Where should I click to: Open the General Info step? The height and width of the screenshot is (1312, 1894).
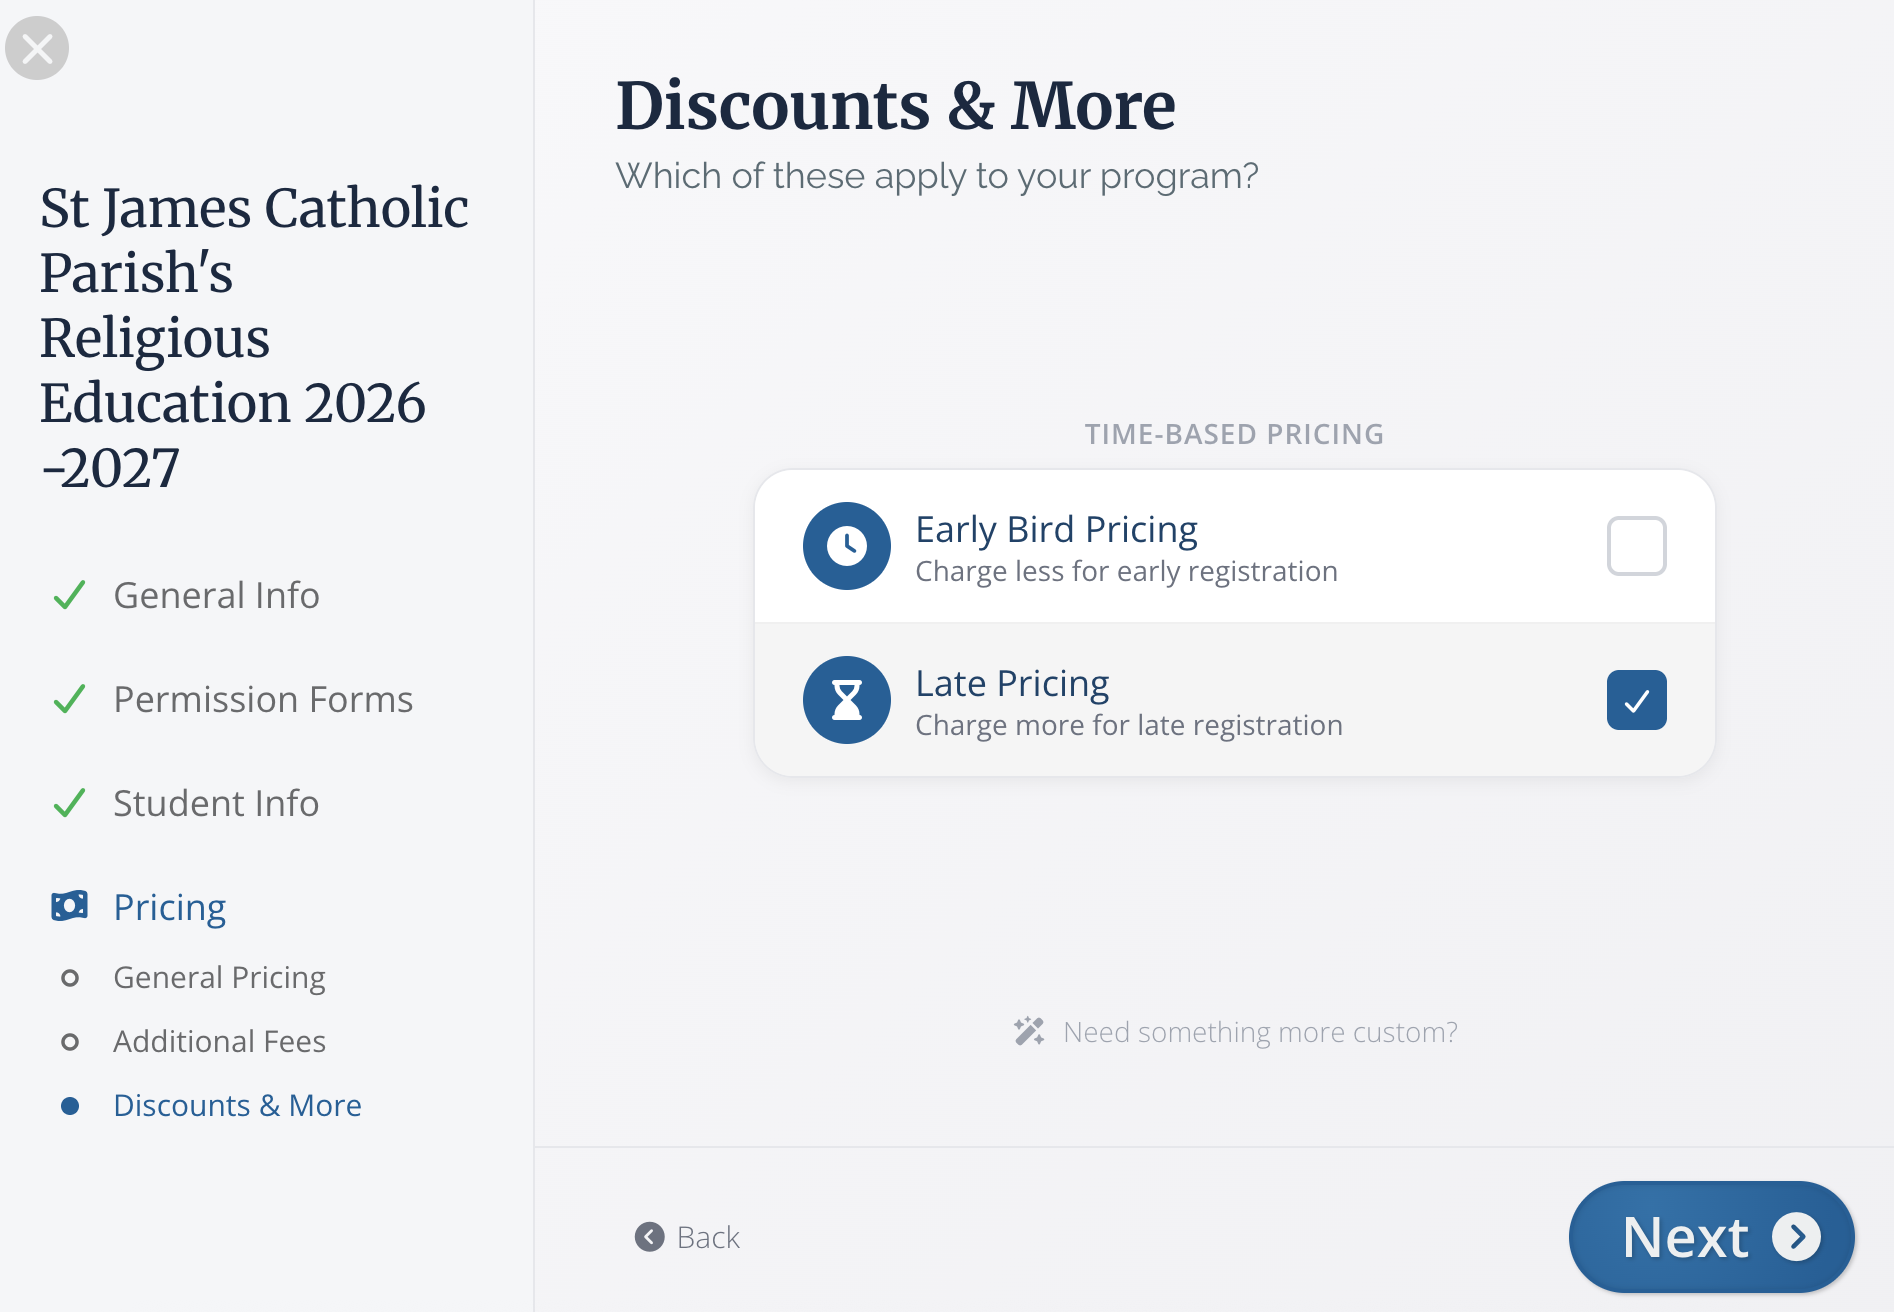pyautogui.click(x=216, y=596)
